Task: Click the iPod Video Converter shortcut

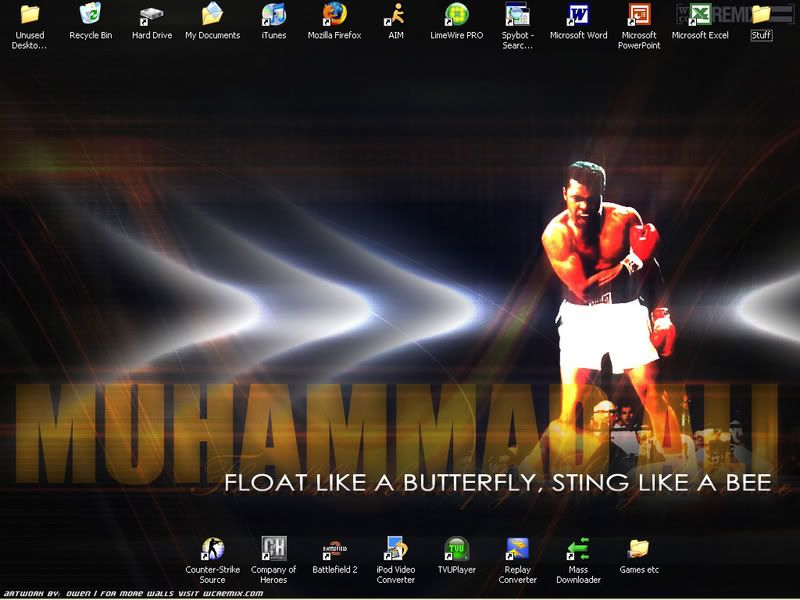Action: [396, 548]
